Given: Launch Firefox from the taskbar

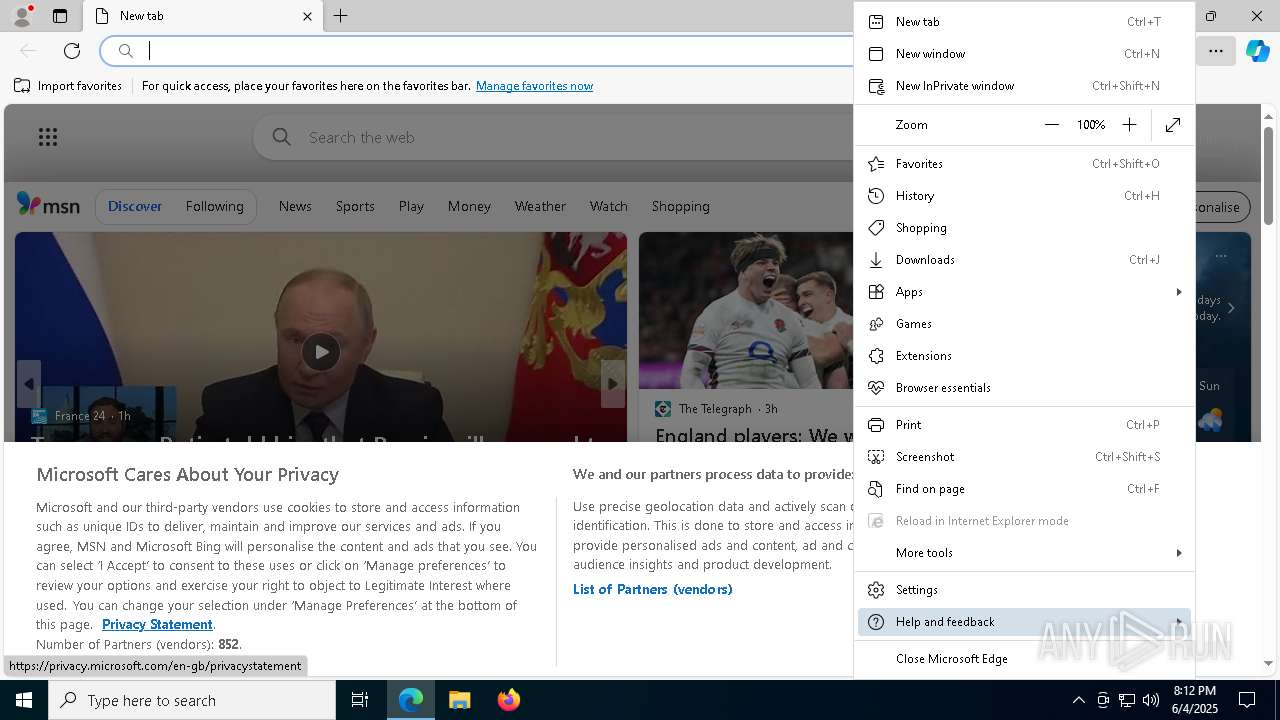Looking at the screenshot, I should pyautogui.click(x=509, y=700).
